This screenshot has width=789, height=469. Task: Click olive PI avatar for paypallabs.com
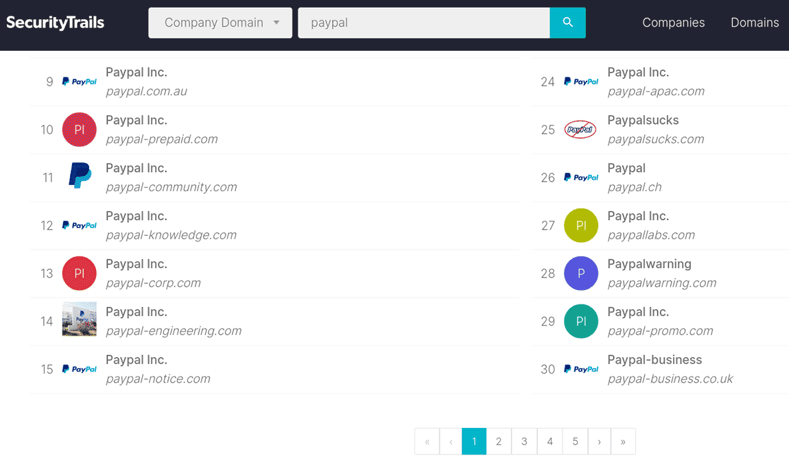point(581,225)
